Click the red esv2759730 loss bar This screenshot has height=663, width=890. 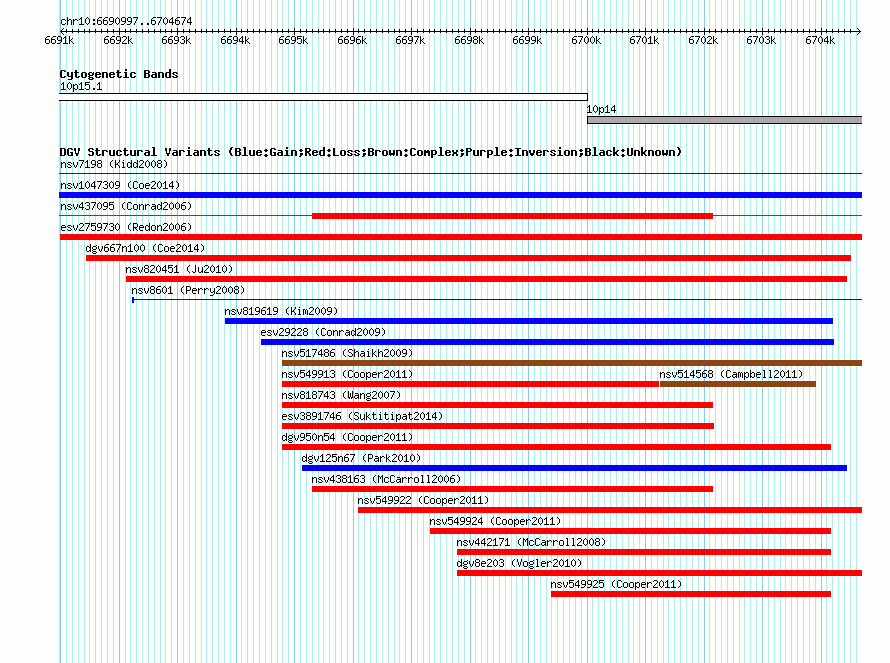pyautogui.click(x=460, y=237)
